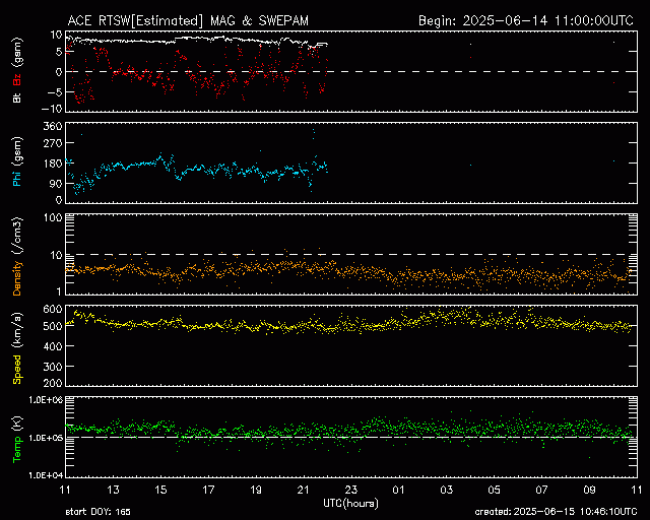The height and width of the screenshot is (520, 650).
Task: Click the '90' tick on Phi axis
Action: (56, 183)
